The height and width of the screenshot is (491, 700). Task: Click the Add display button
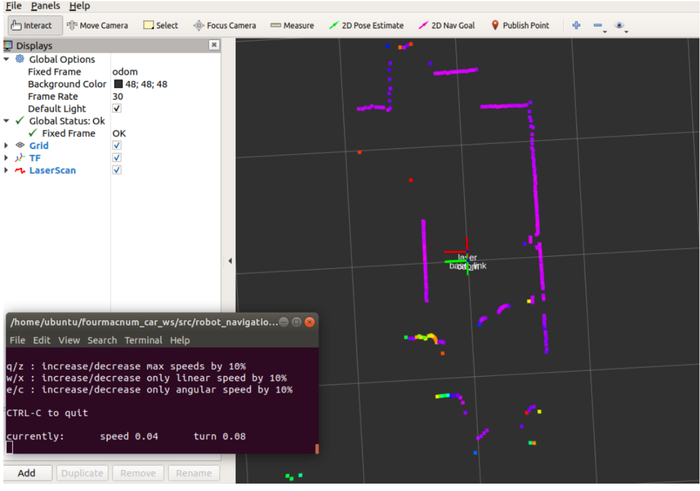point(27,473)
